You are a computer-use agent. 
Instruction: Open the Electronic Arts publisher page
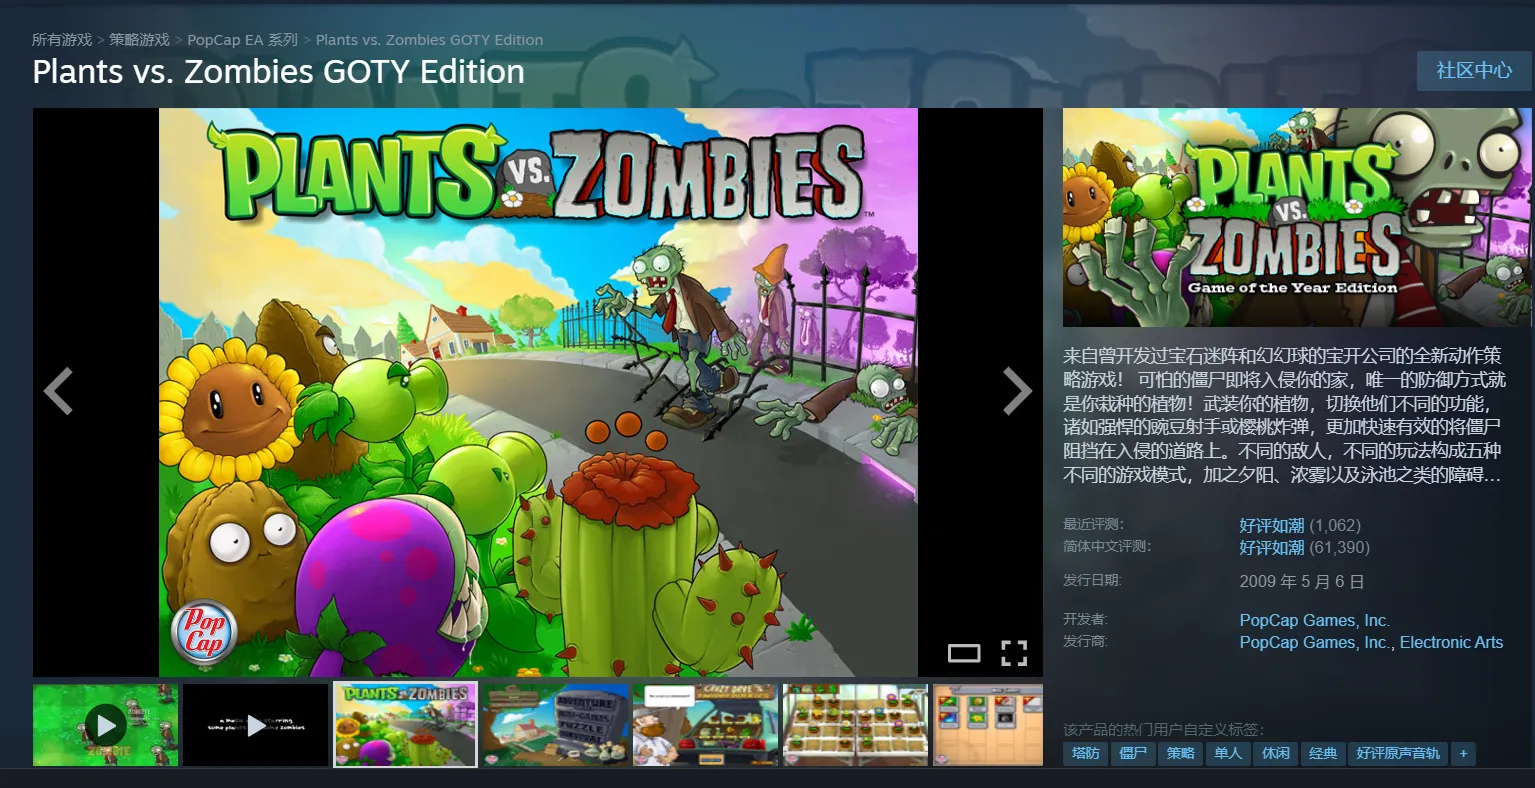click(1451, 642)
